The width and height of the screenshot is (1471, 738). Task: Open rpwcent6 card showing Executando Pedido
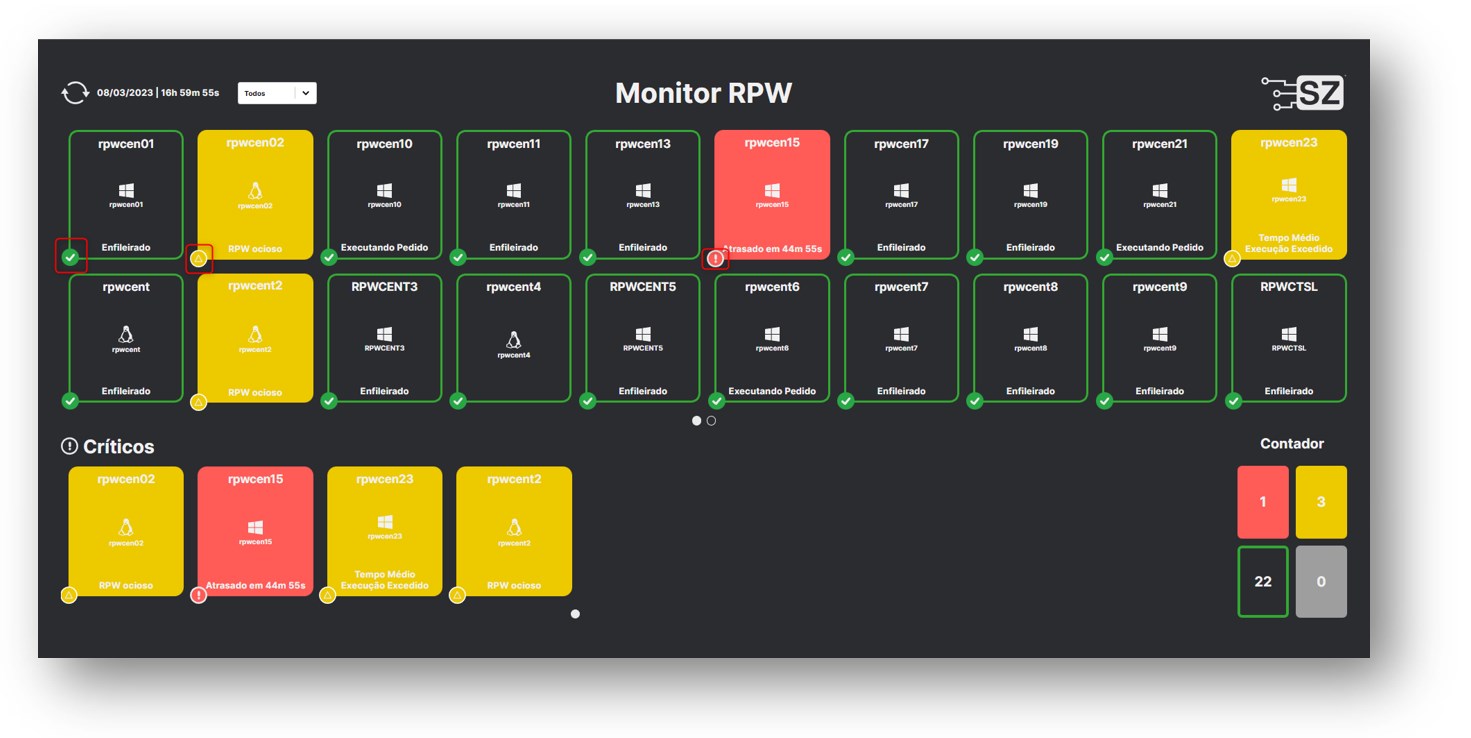772,338
